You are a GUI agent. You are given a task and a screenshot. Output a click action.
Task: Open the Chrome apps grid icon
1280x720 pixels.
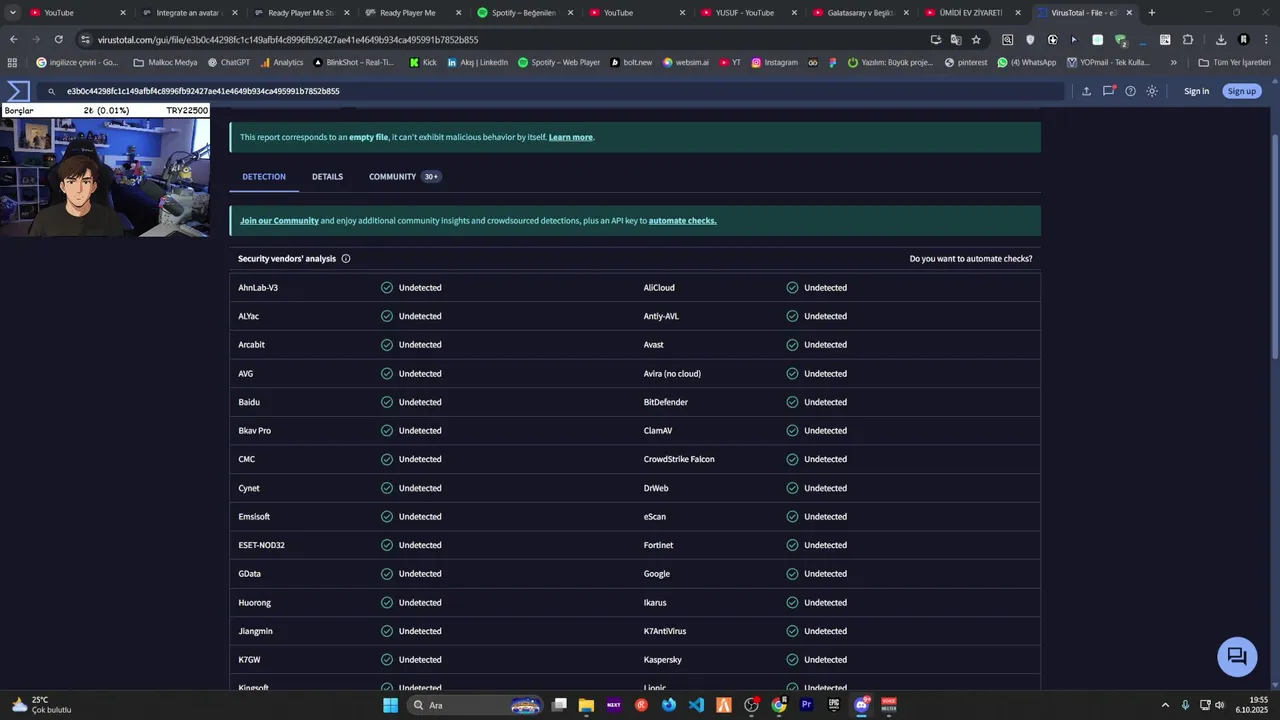[12, 62]
